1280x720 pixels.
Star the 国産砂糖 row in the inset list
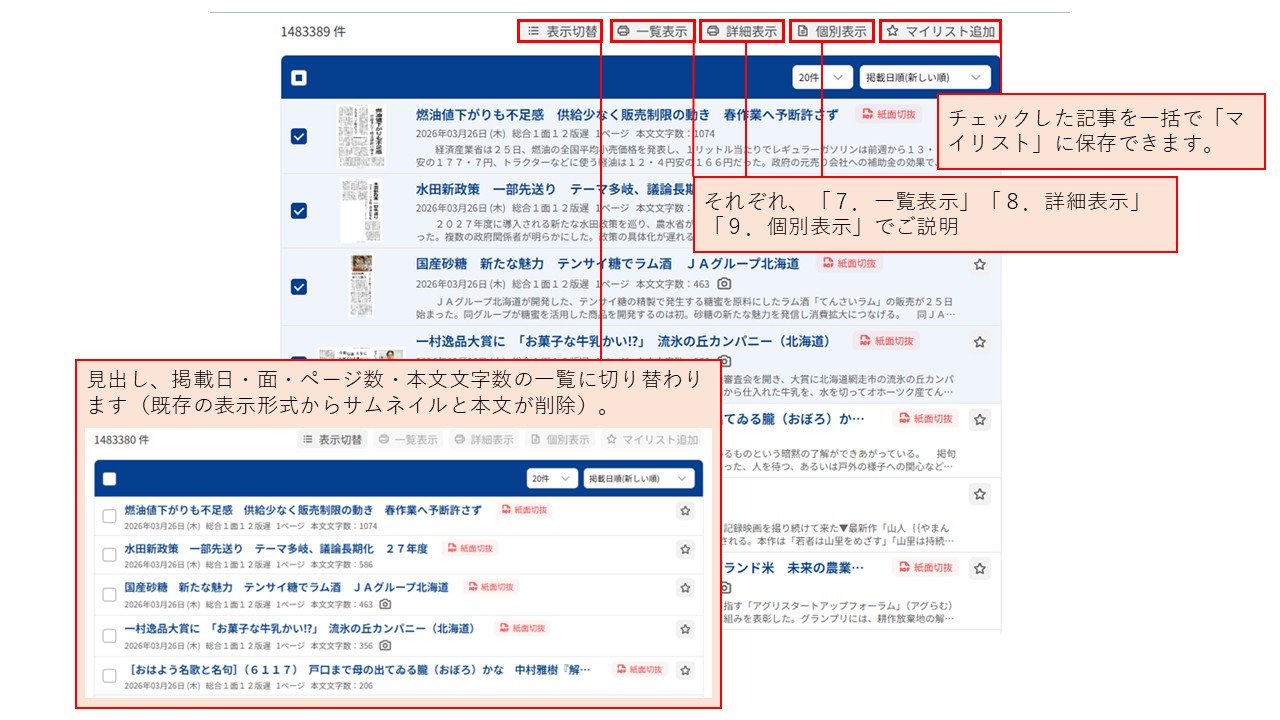pyautogui.click(x=685, y=588)
